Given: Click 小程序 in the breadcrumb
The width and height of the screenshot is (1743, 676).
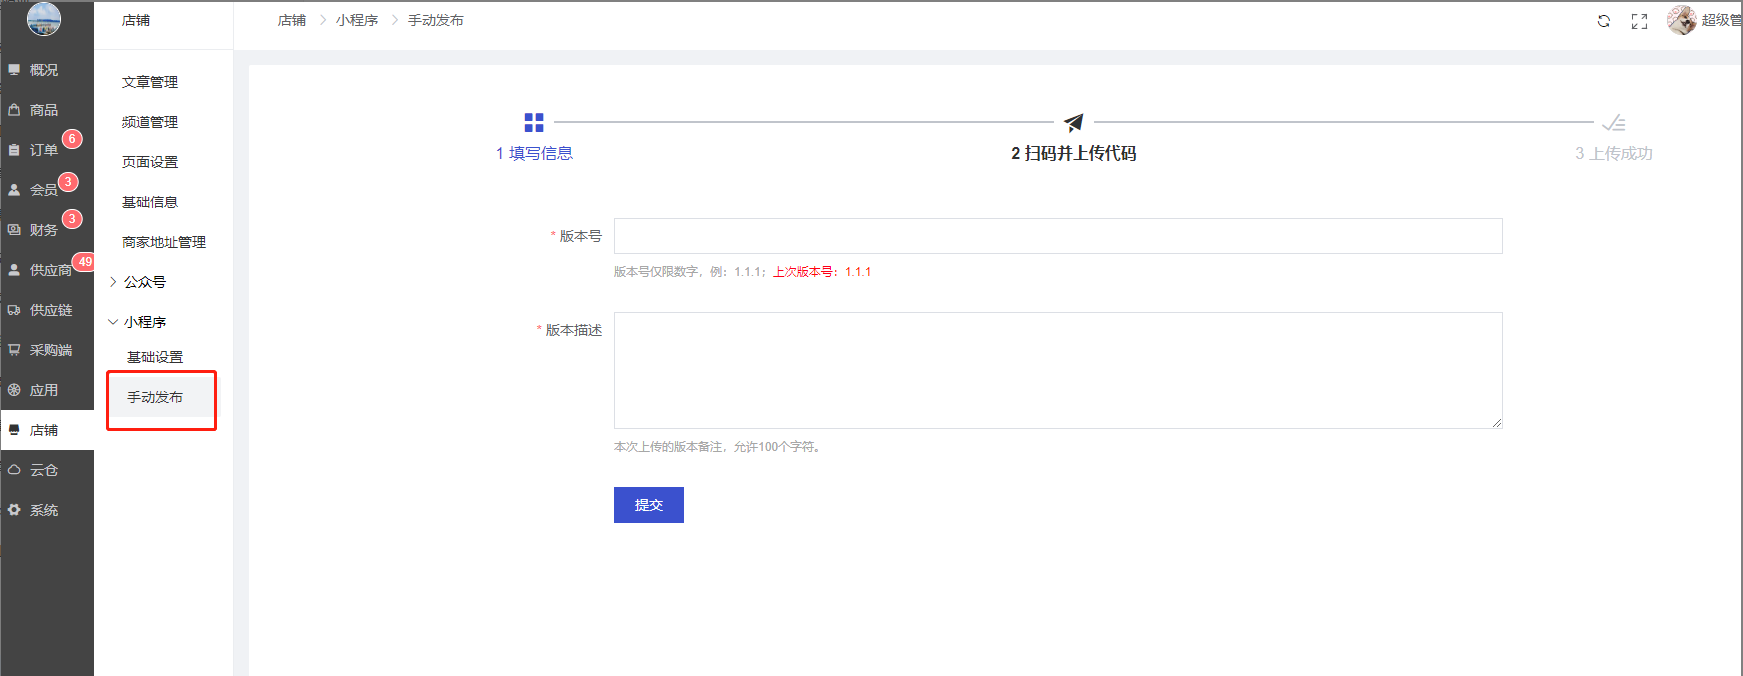Looking at the screenshot, I should (x=357, y=20).
